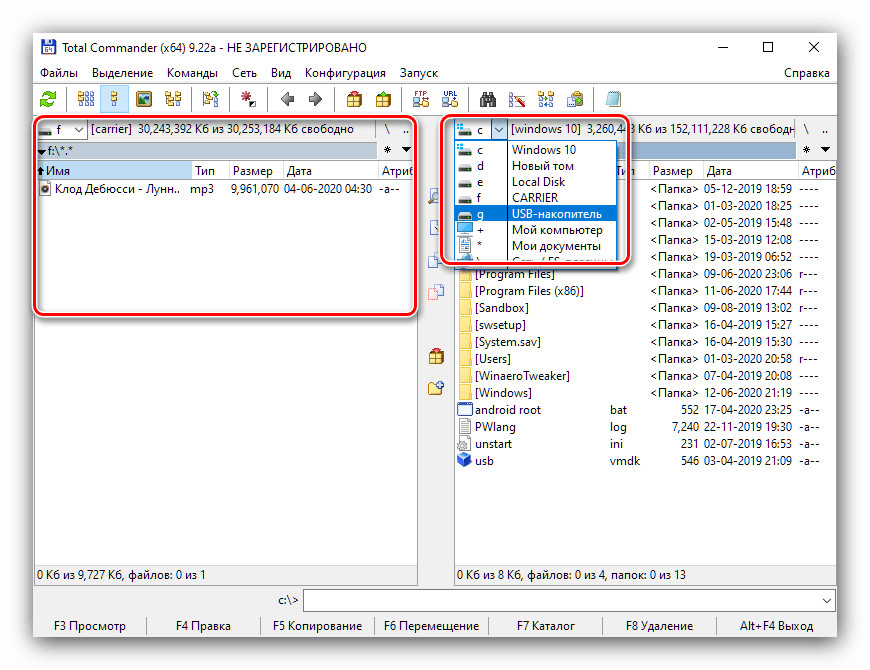
Task: Click the command line input field
Action: 560,600
